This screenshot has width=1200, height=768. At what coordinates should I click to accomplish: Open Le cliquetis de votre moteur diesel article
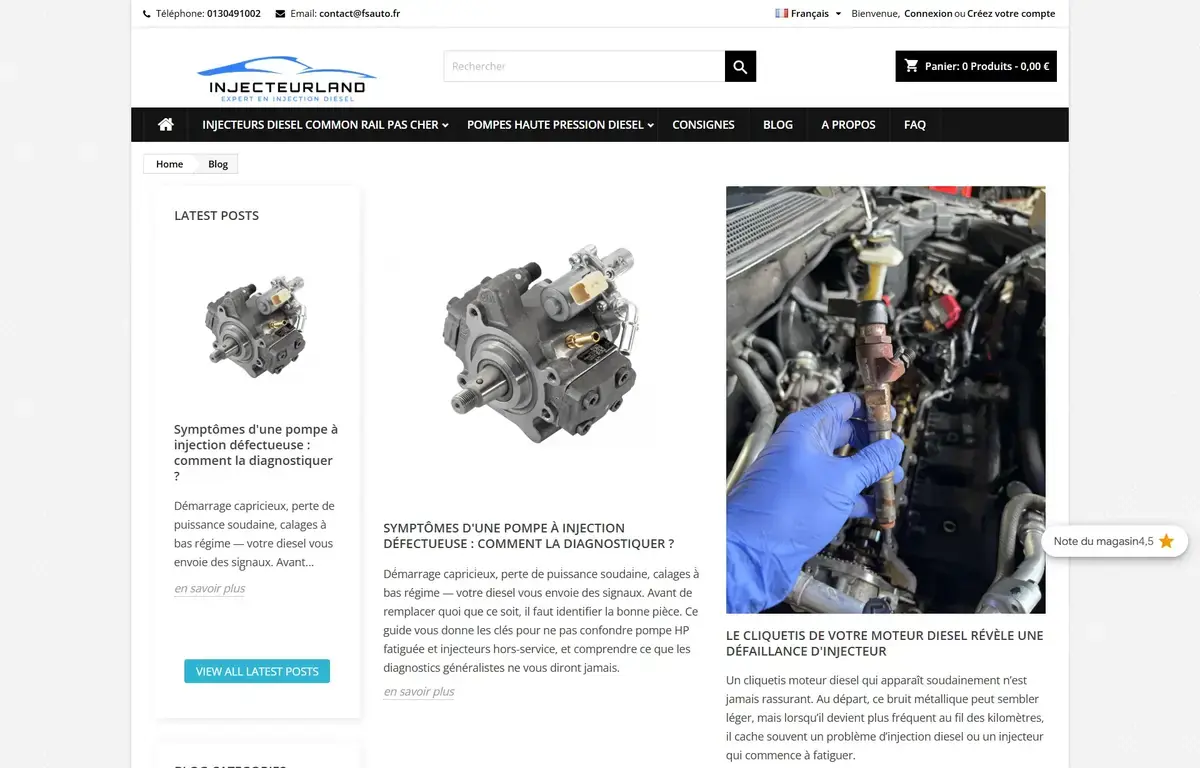pyautogui.click(x=885, y=643)
